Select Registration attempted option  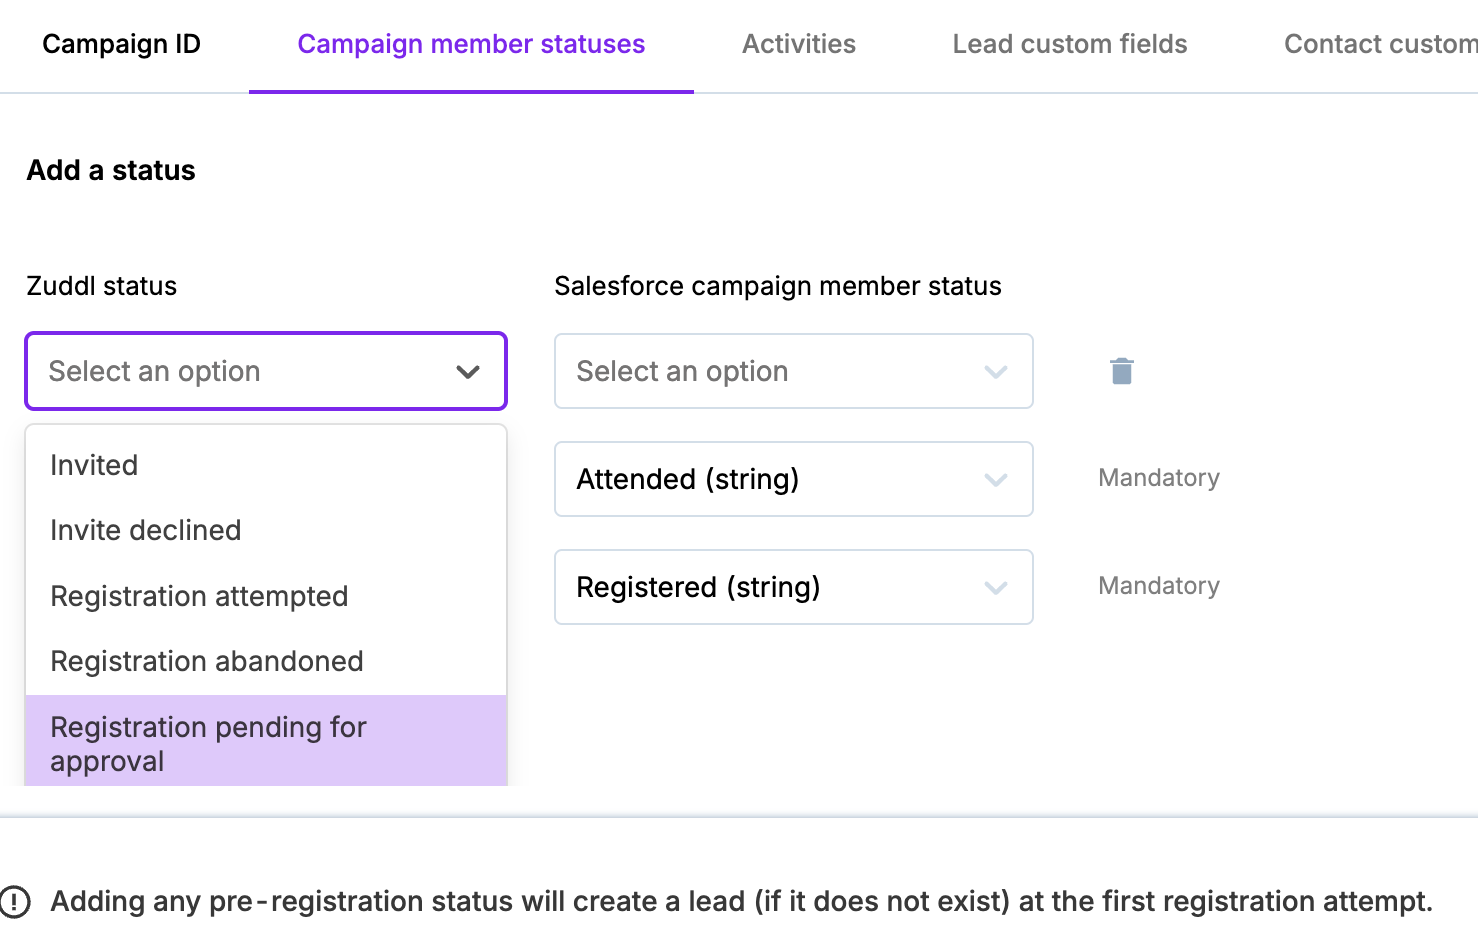[199, 596]
